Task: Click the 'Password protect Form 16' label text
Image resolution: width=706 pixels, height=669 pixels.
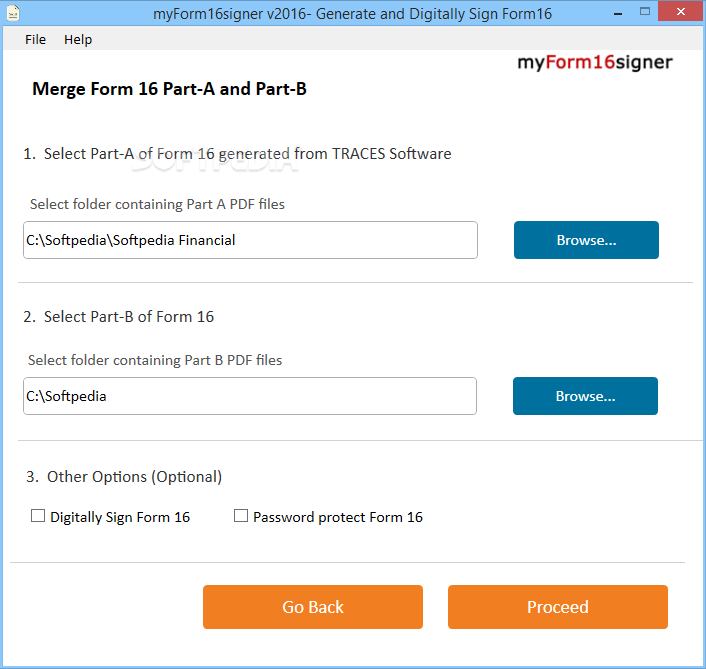Action: (338, 517)
